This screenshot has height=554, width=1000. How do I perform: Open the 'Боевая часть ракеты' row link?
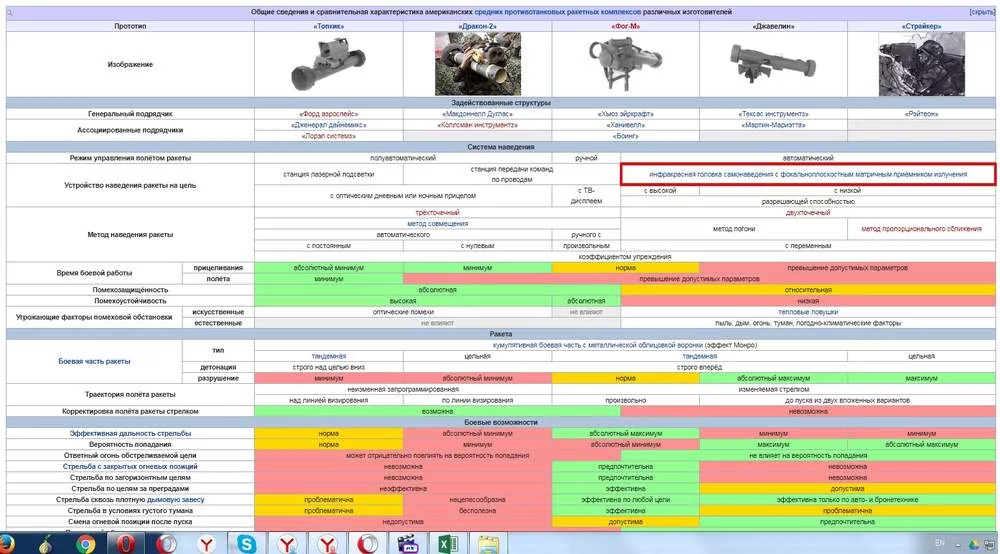click(94, 361)
